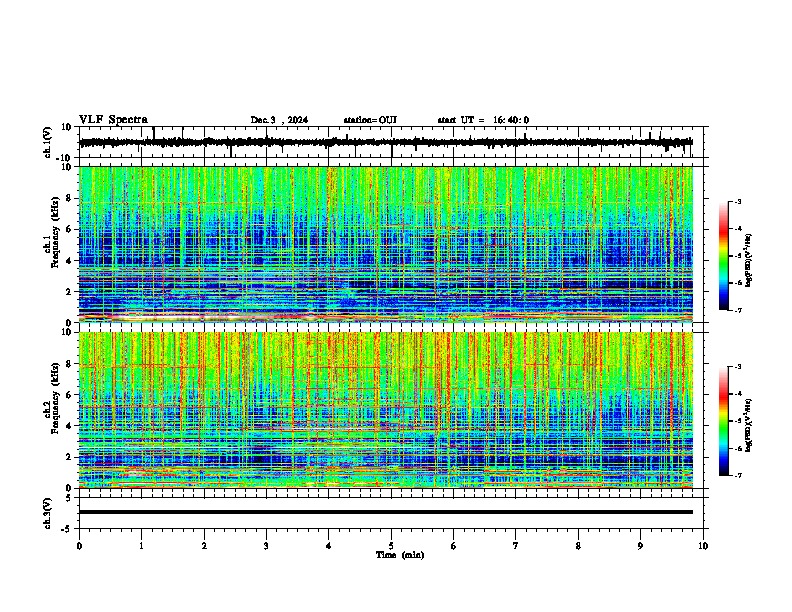This screenshot has height=612, width=792.
Task: Click the "-10" tick on ch.1(V) axis
Action: pos(65,158)
